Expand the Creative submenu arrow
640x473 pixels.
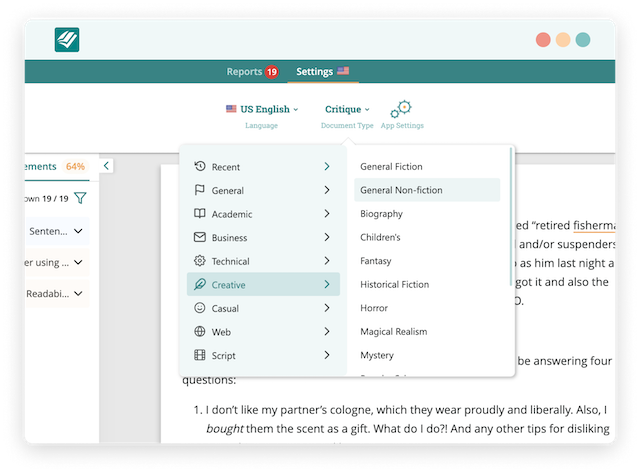coord(327,284)
